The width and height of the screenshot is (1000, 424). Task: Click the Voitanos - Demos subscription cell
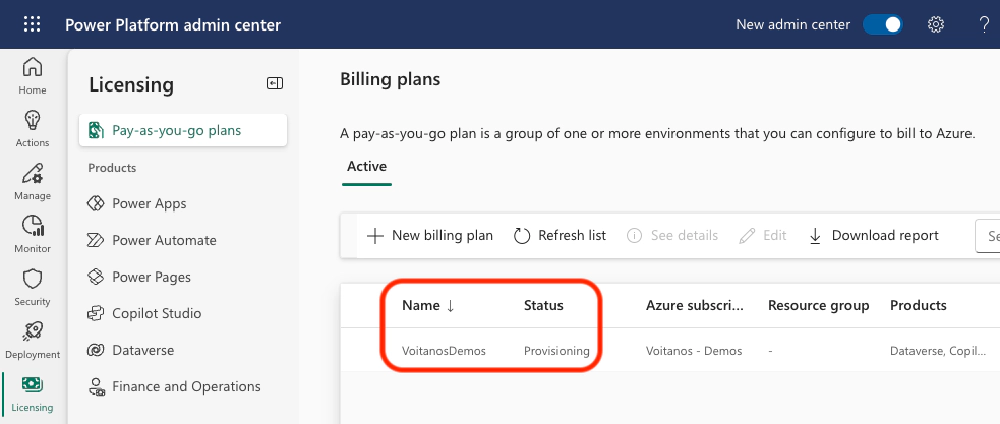click(x=694, y=351)
